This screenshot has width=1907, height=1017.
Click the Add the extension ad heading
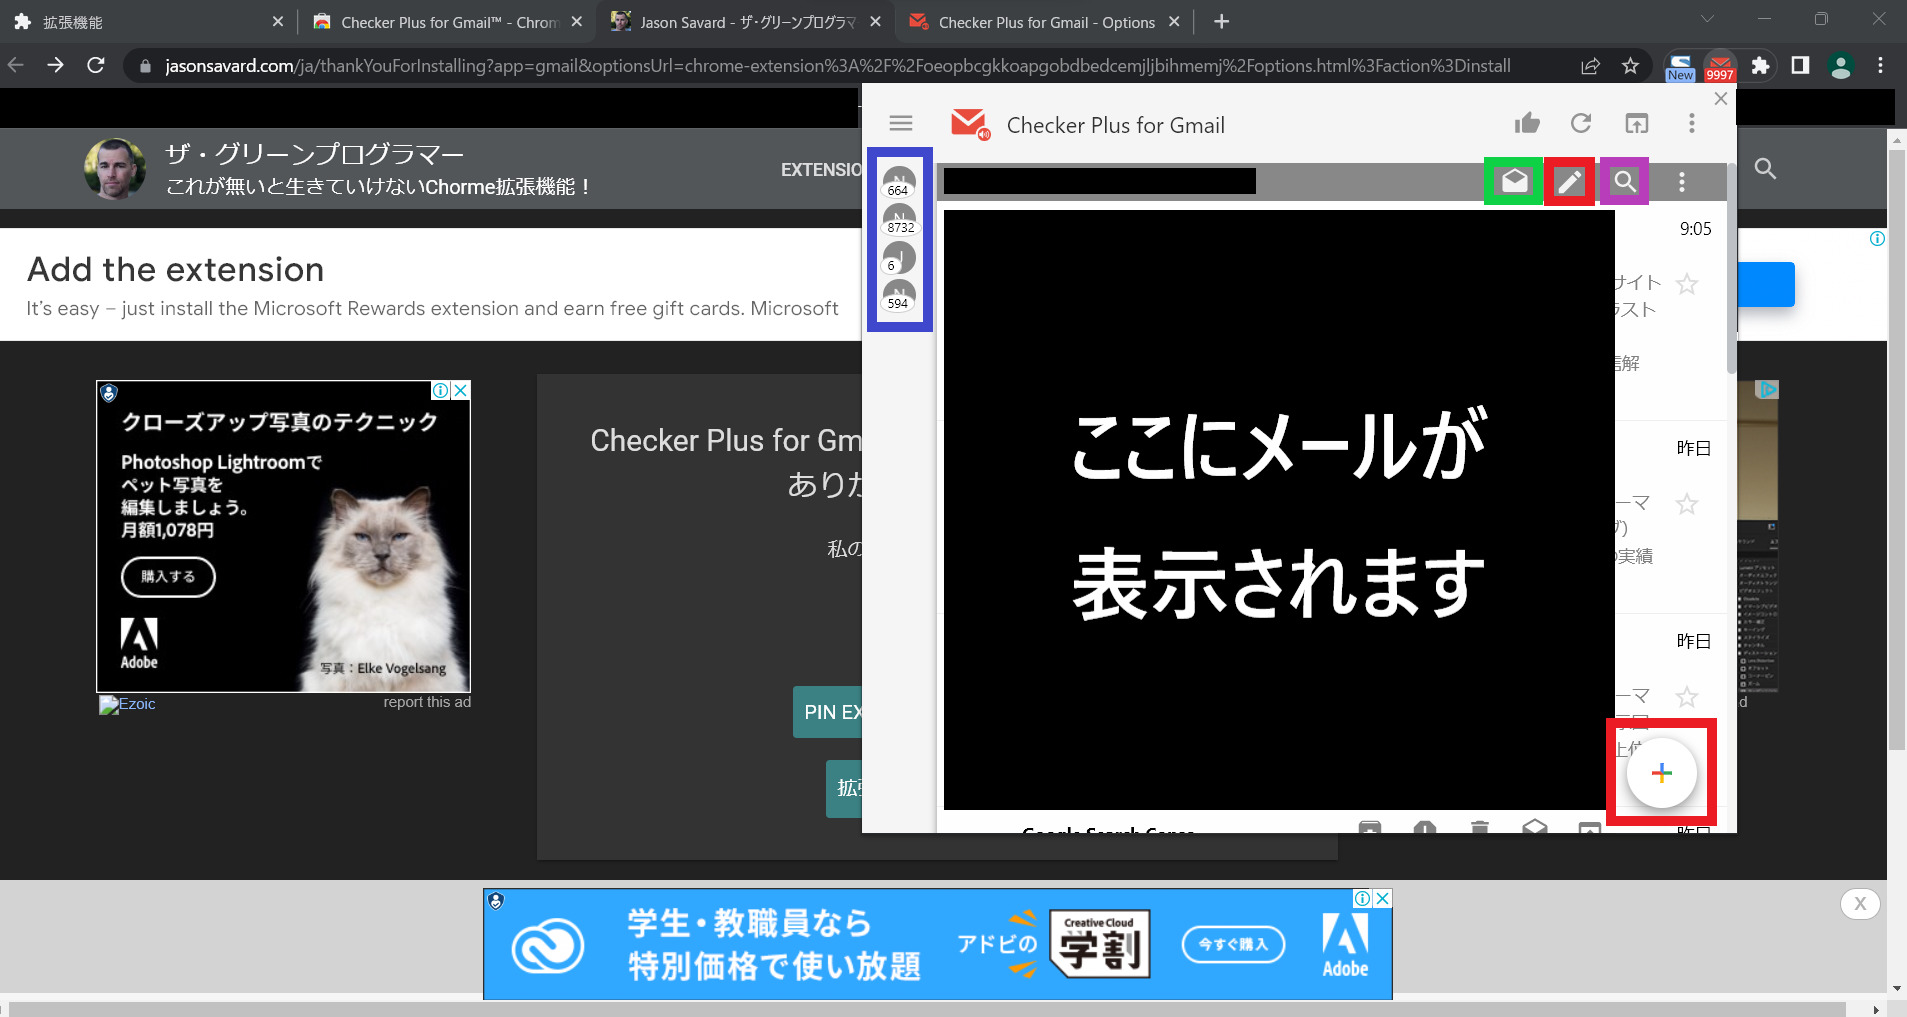(175, 270)
